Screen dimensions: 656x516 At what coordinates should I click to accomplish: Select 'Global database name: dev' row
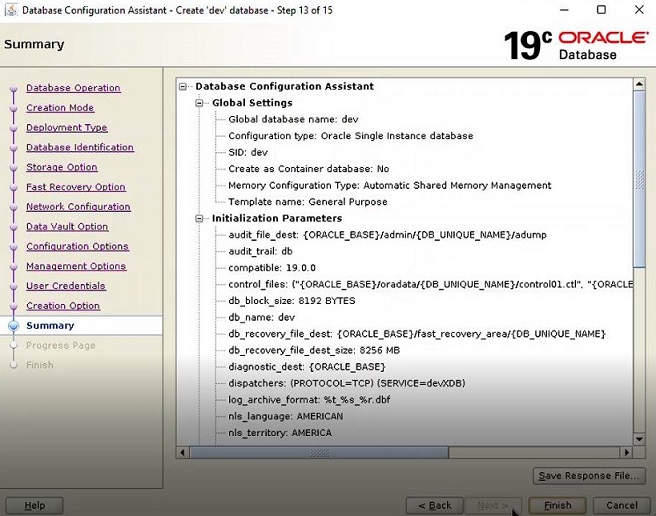(x=293, y=120)
